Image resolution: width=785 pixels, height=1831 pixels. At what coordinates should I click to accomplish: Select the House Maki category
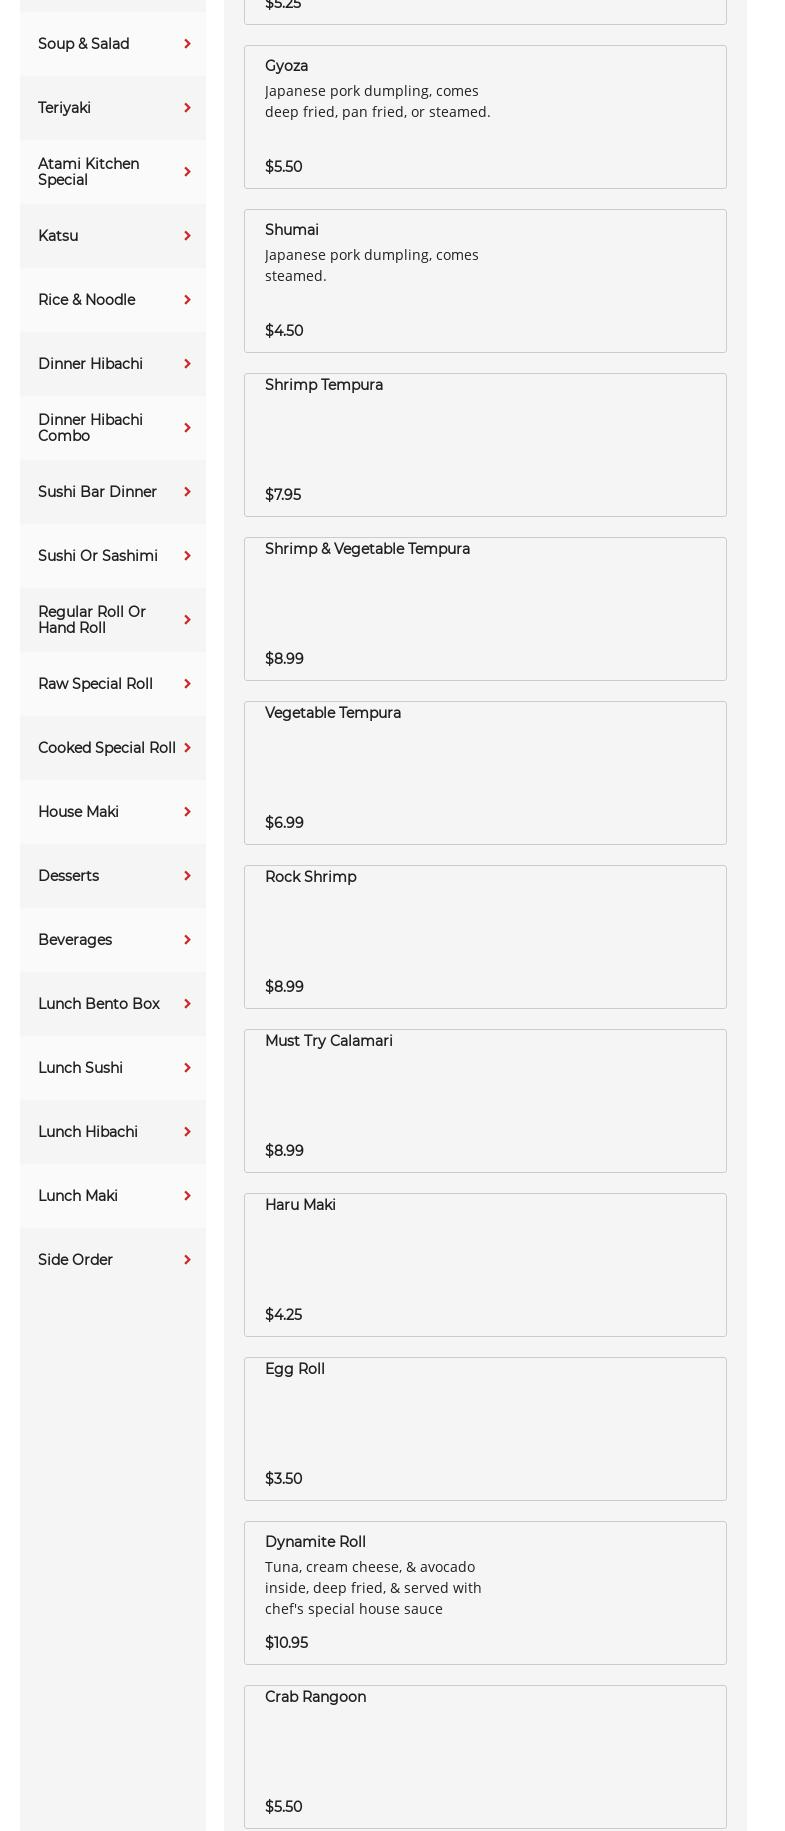[78, 812]
